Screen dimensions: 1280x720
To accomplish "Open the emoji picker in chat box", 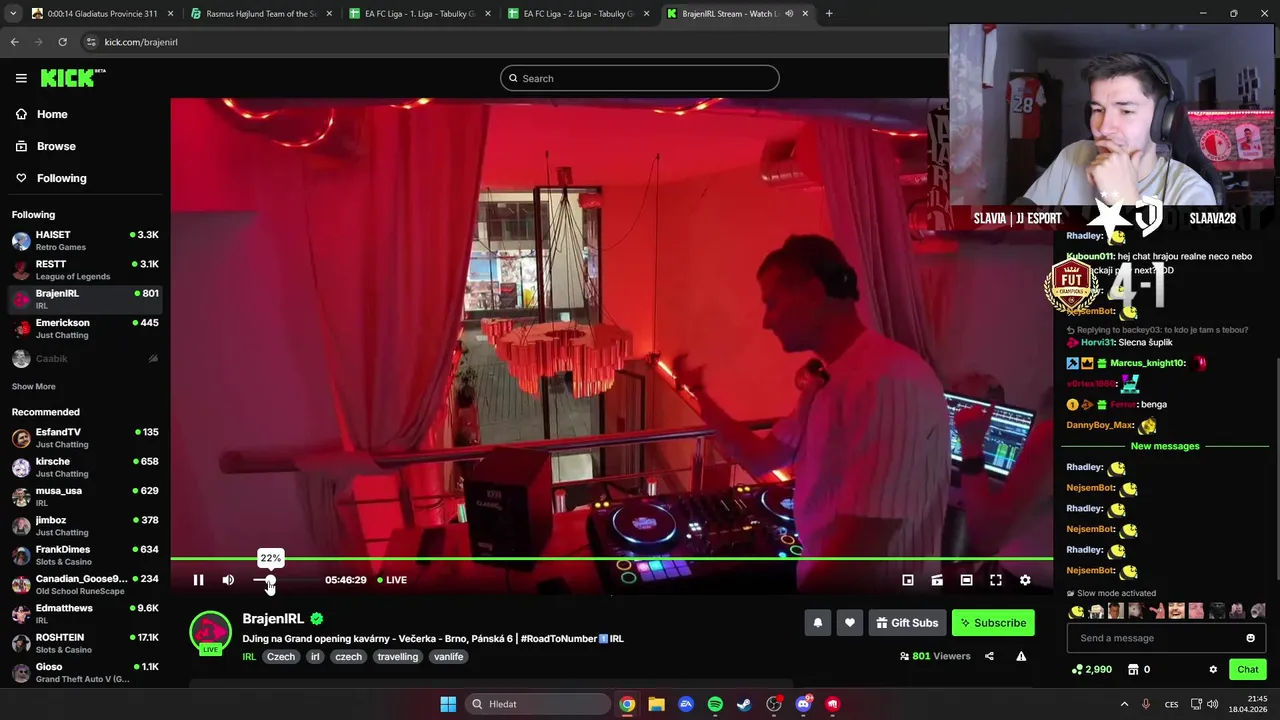I will (x=1250, y=638).
